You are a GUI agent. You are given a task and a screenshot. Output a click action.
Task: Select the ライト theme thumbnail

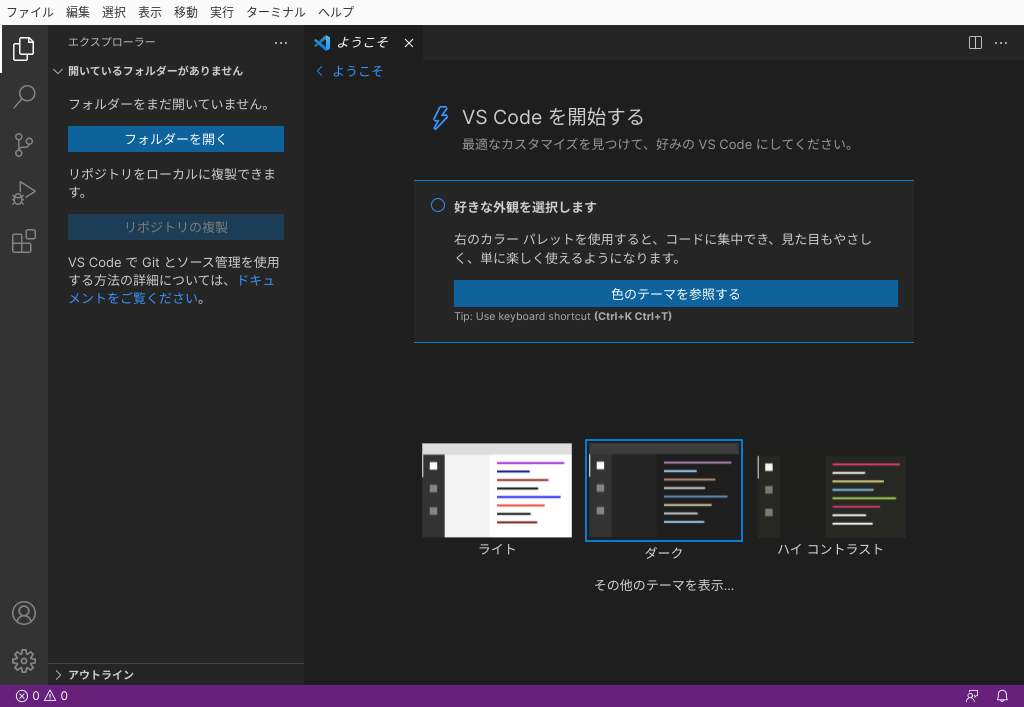(x=497, y=490)
